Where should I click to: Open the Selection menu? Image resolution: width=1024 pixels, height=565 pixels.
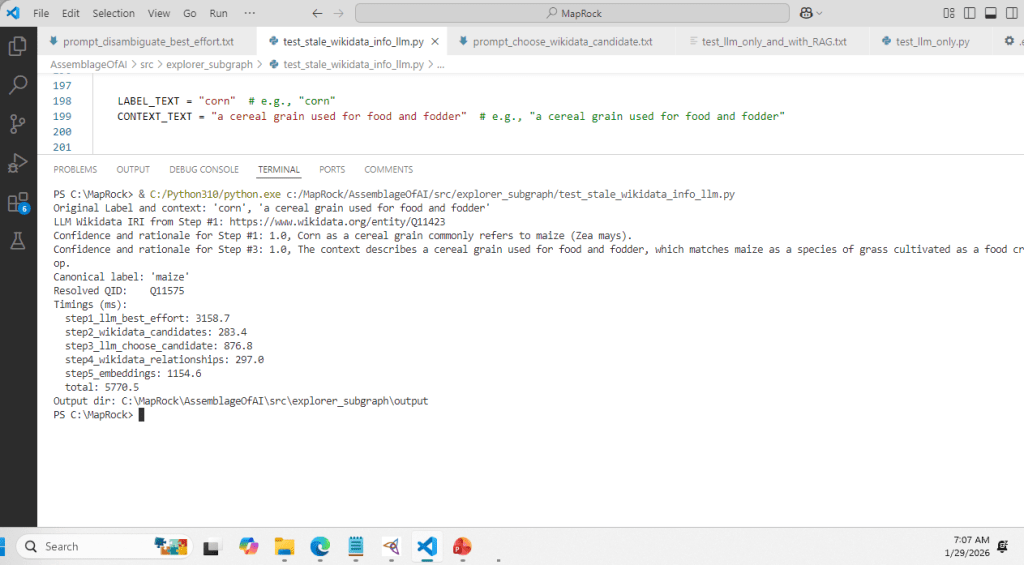pyautogui.click(x=113, y=13)
